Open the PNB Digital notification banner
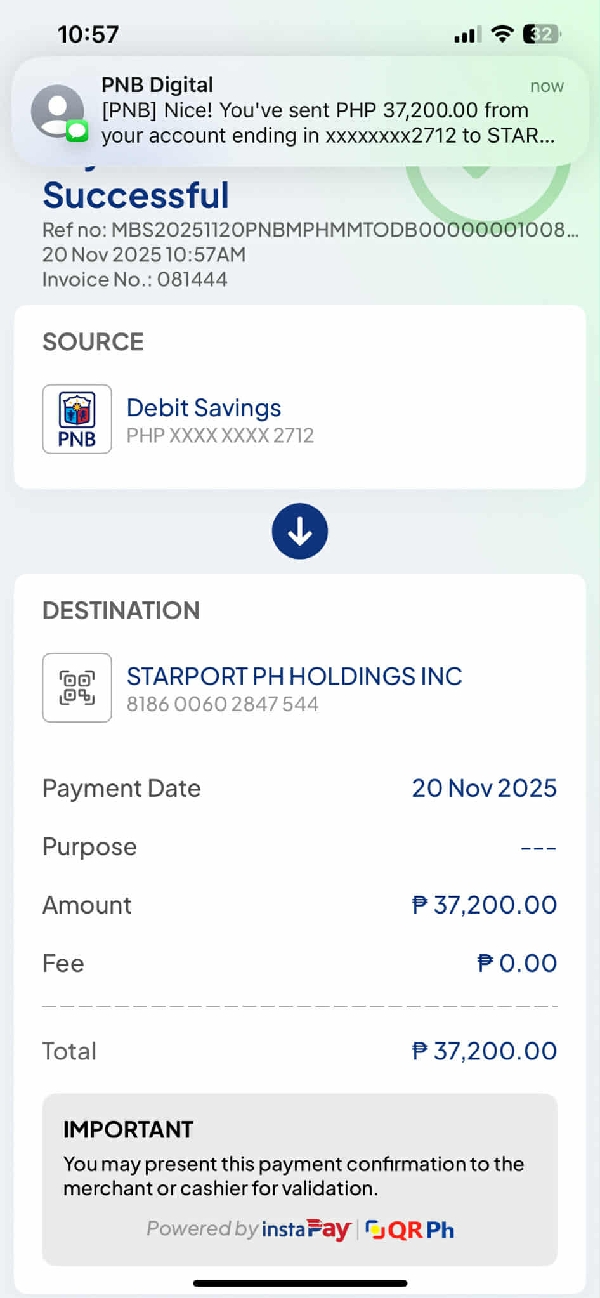Viewport: 600px width, 1298px height. [x=300, y=111]
